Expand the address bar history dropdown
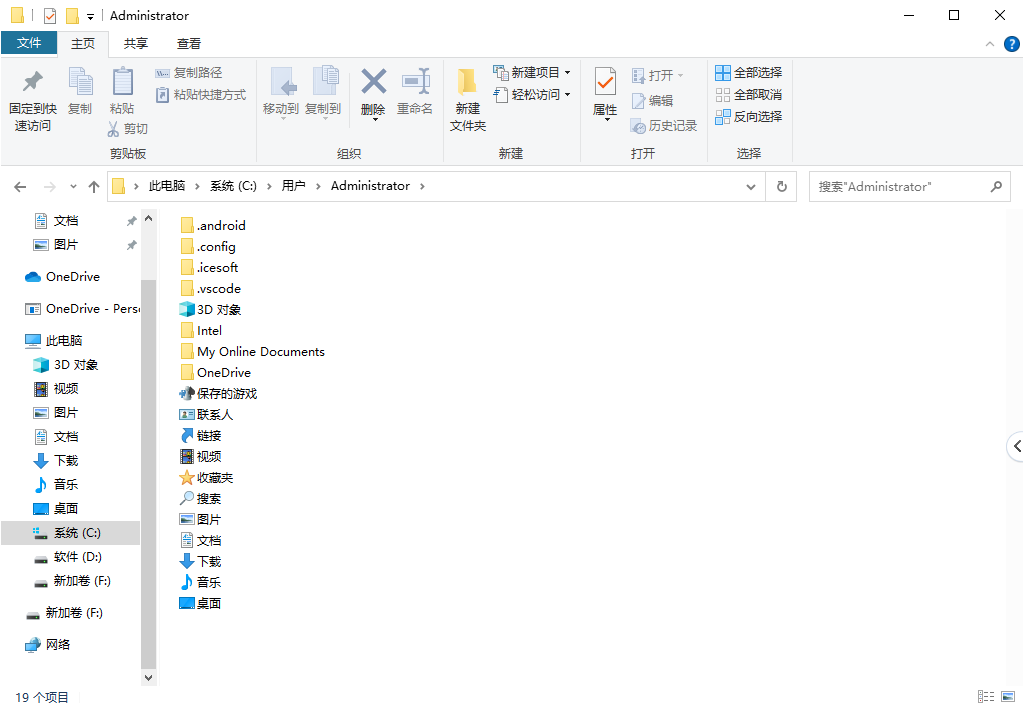This screenshot has width=1024, height=710. [751, 186]
